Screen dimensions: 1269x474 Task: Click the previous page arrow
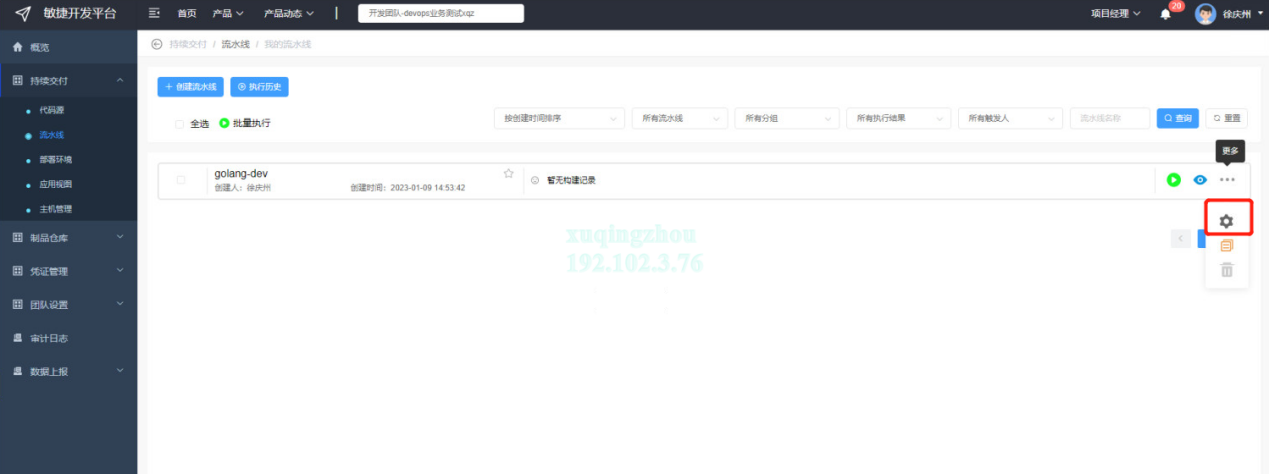(1181, 238)
